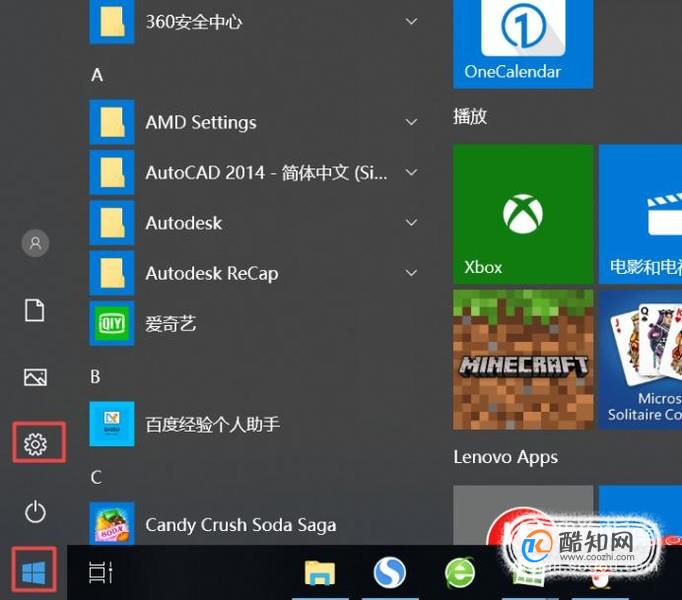The width and height of the screenshot is (682, 600).
Task: Open the Xbox tile
Action: [523, 214]
